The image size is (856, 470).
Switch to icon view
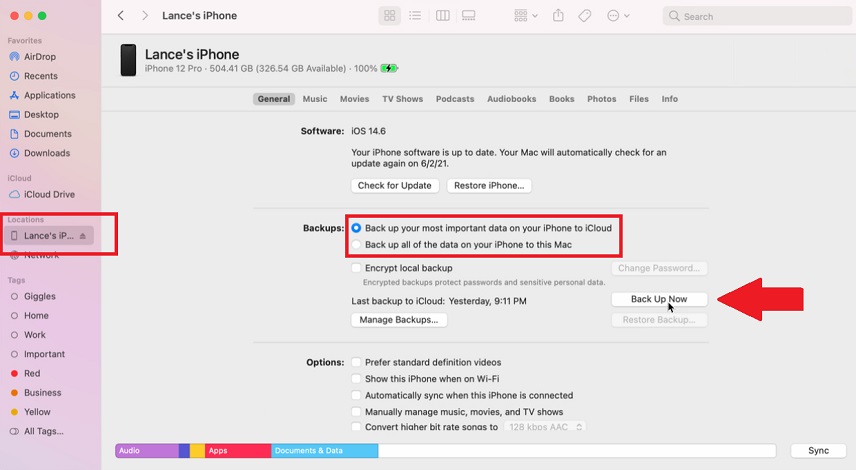click(389, 16)
